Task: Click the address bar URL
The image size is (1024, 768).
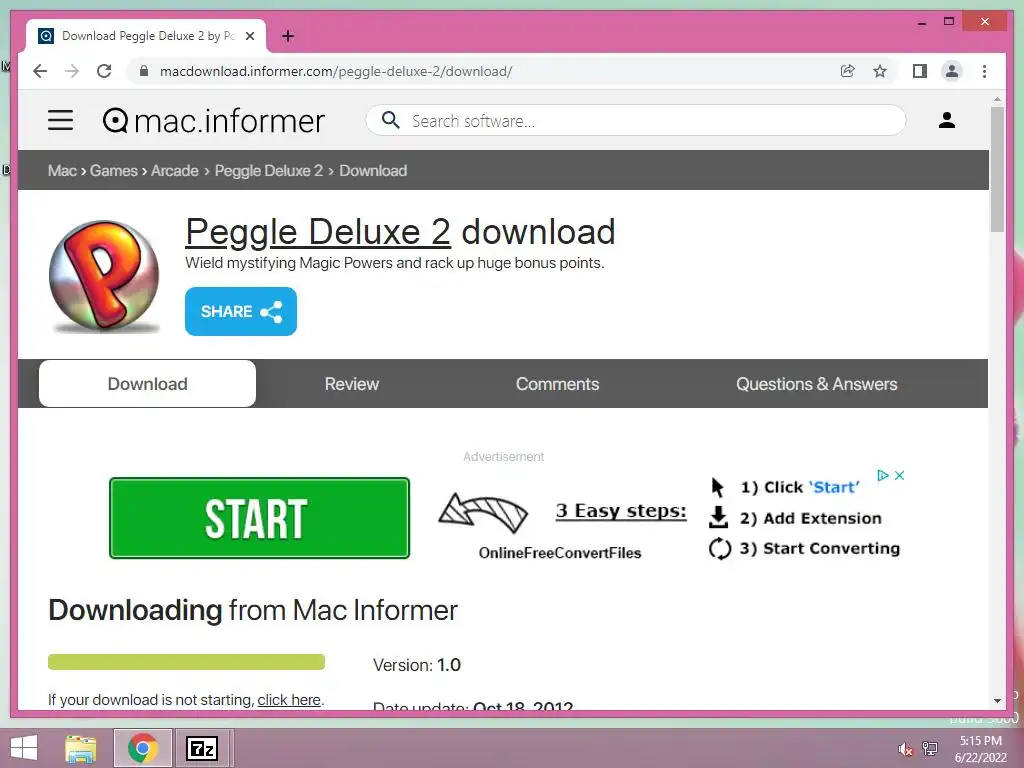Action: pos(336,71)
